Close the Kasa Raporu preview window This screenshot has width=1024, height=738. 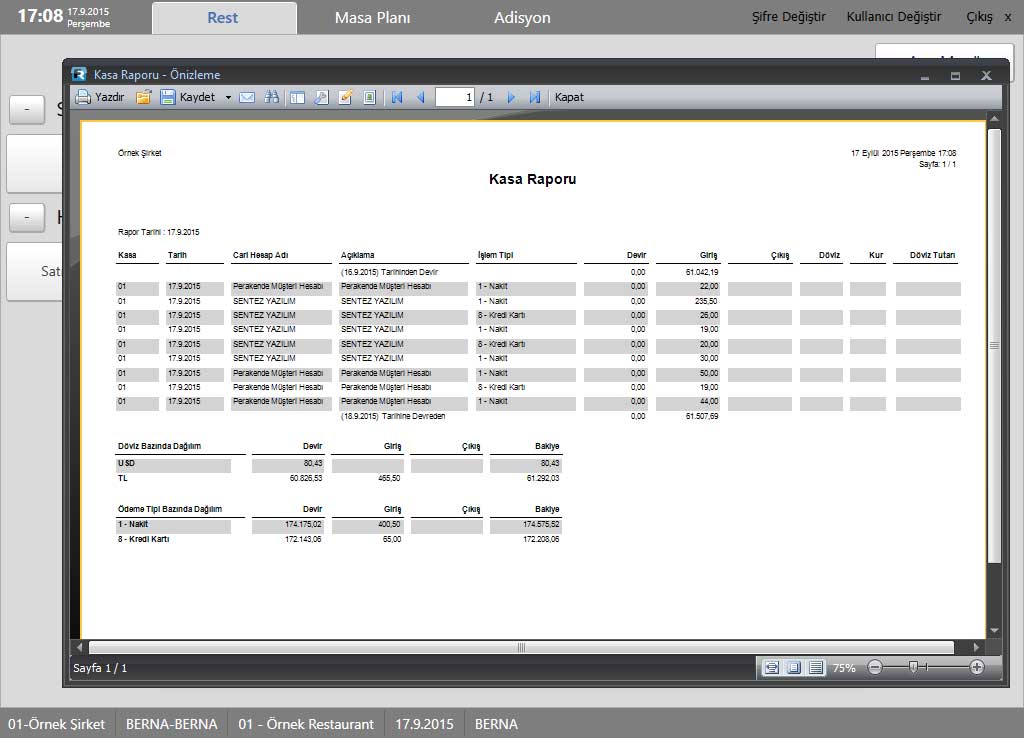click(986, 76)
